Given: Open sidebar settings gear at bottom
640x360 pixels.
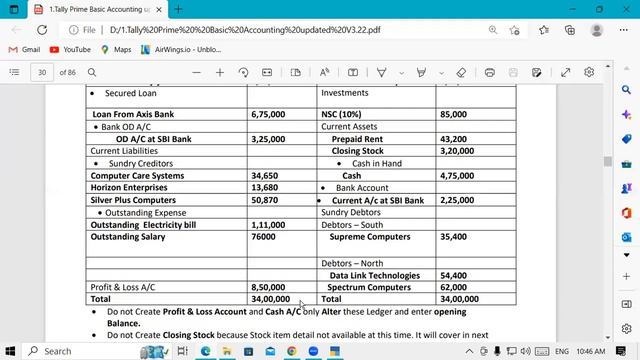Looking at the screenshot, I should (627, 329).
